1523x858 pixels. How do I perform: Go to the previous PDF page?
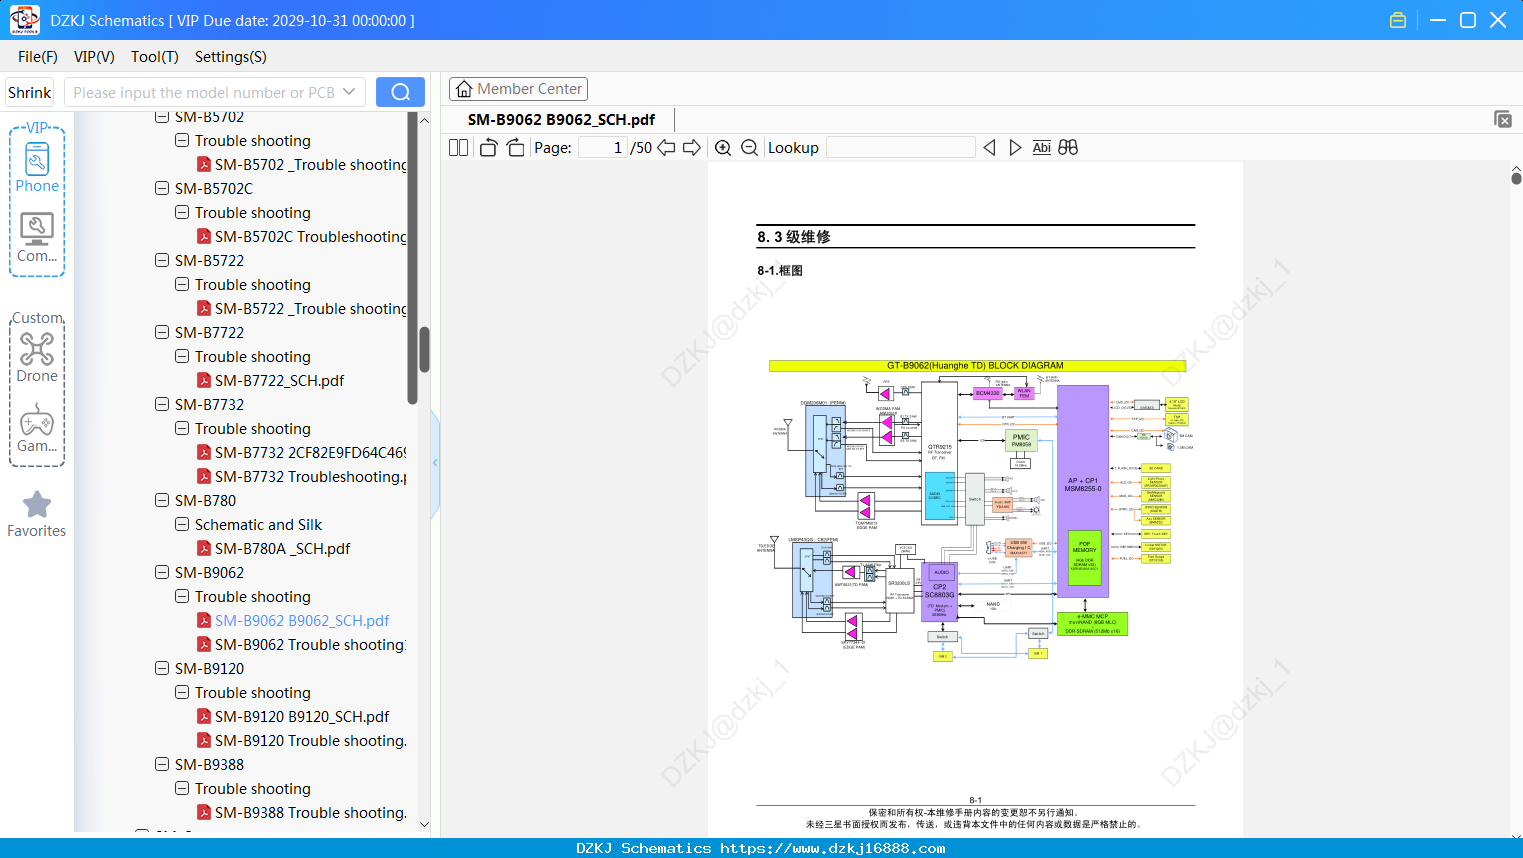pos(666,148)
